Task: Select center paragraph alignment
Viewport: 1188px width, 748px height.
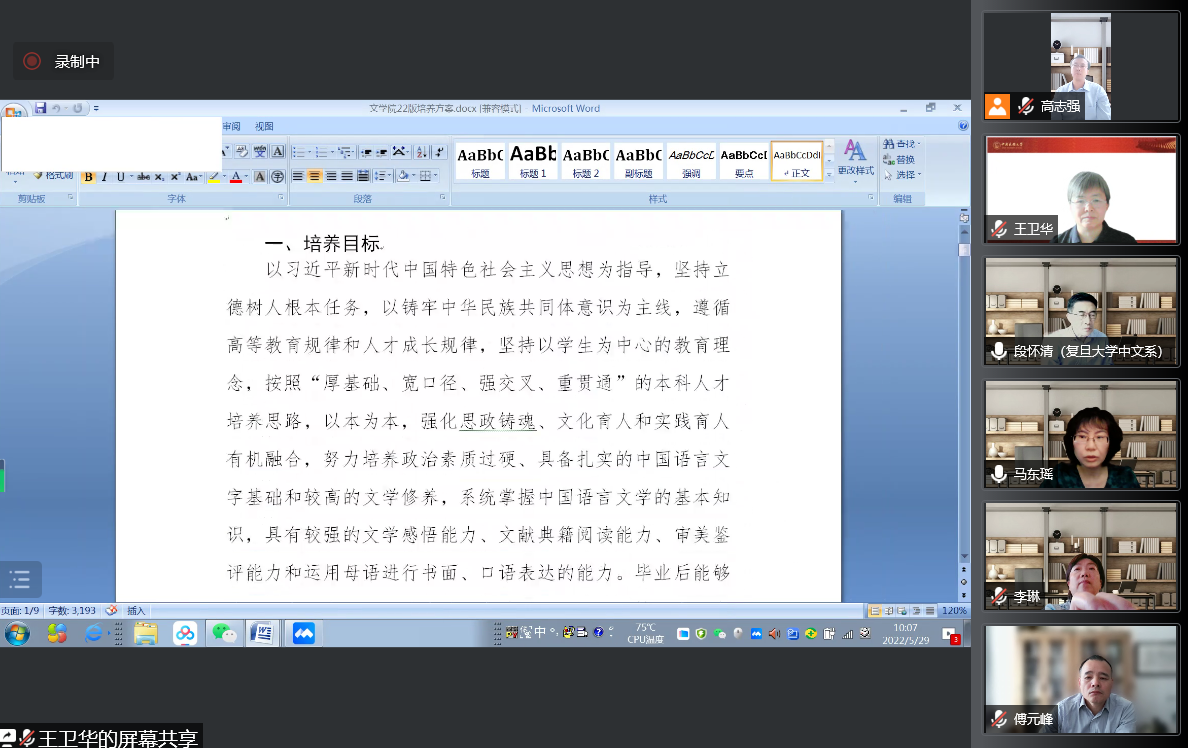Action: (x=314, y=177)
